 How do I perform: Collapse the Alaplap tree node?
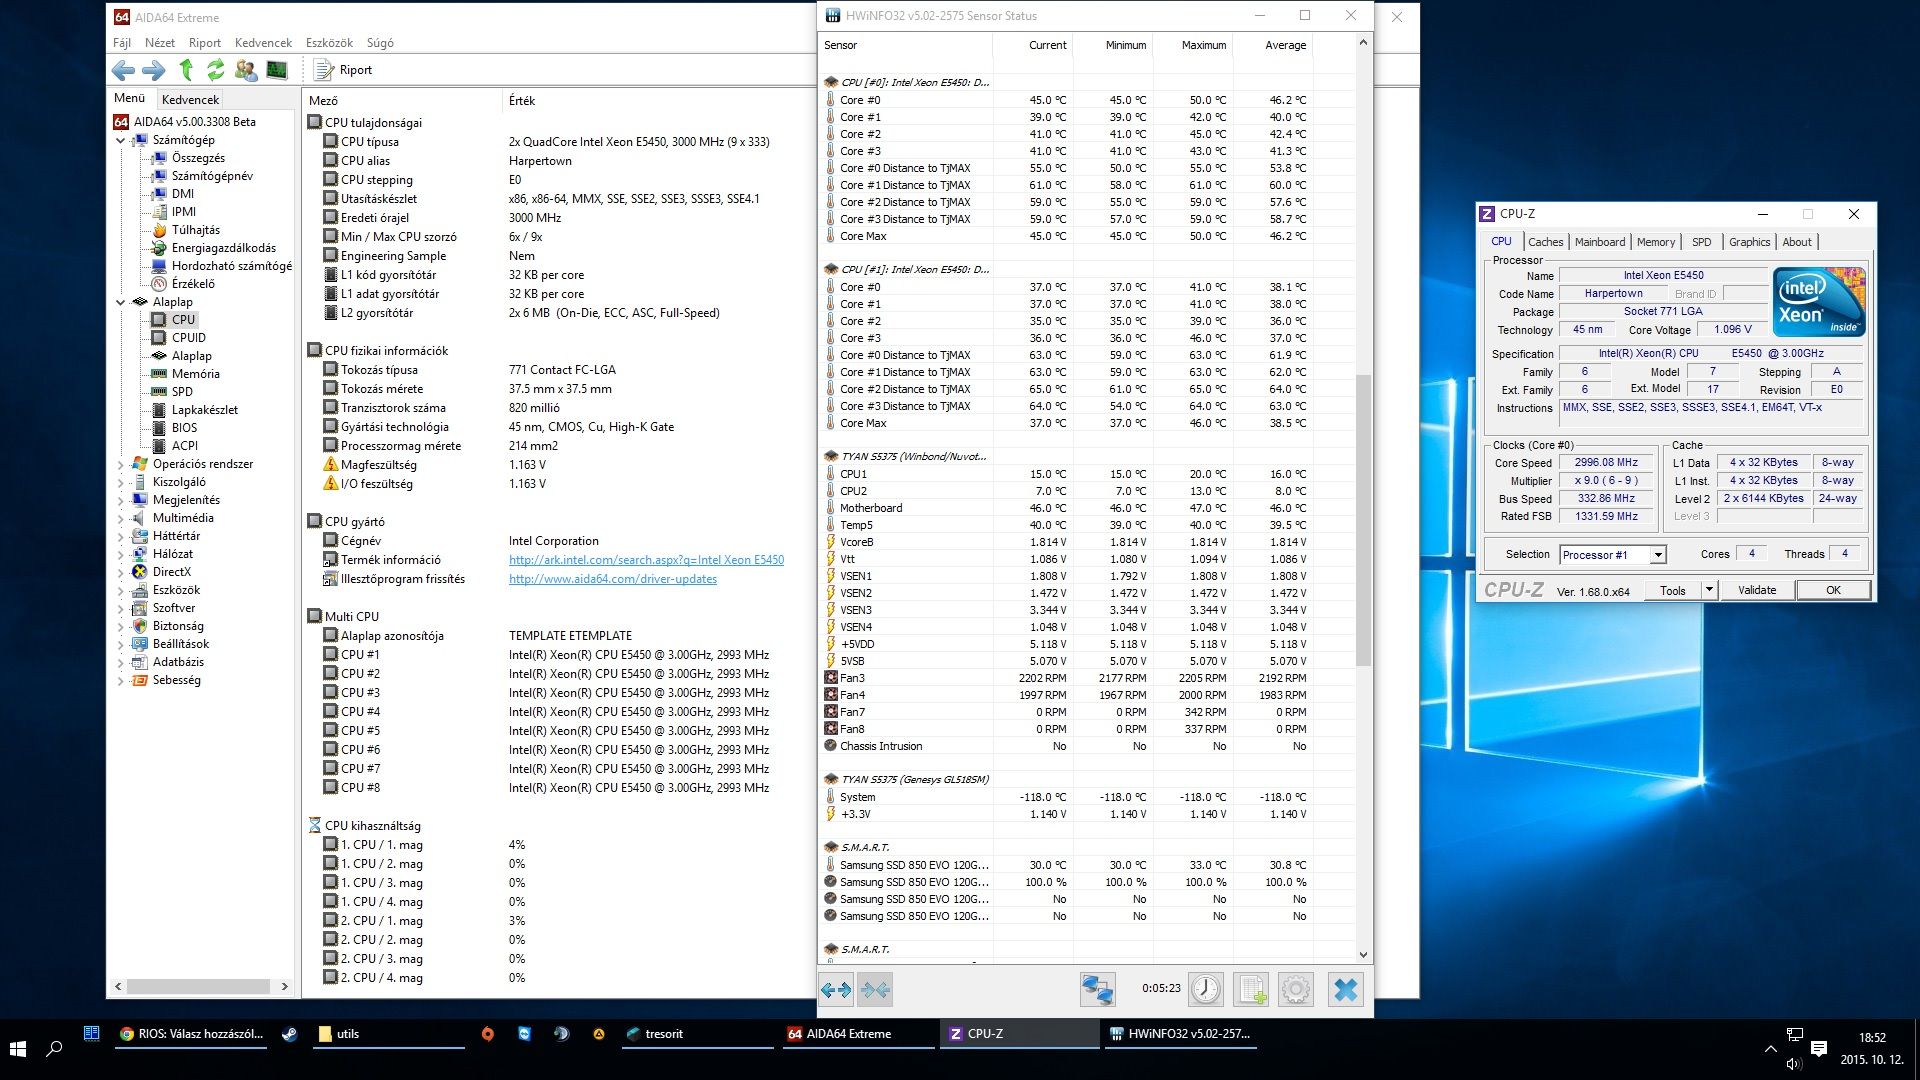(121, 302)
